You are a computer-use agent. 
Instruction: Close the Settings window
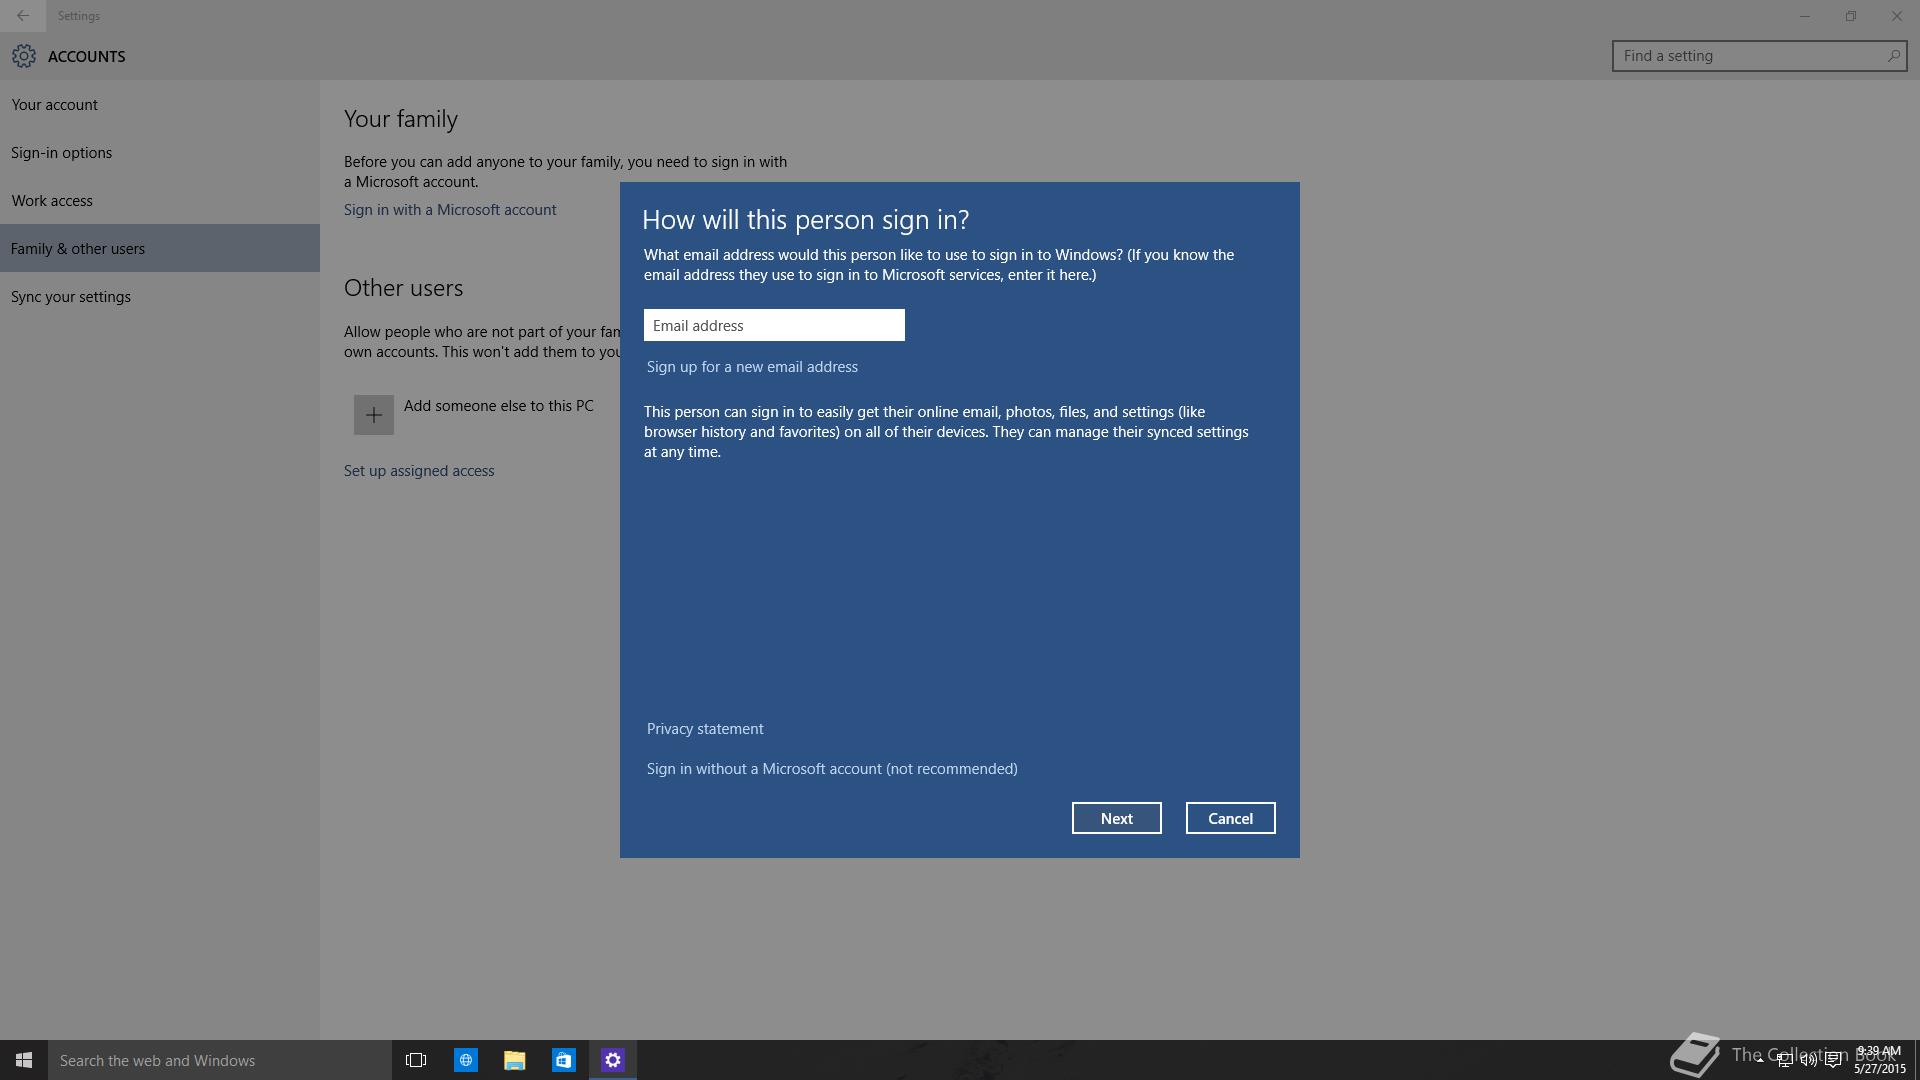pyautogui.click(x=1897, y=16)
